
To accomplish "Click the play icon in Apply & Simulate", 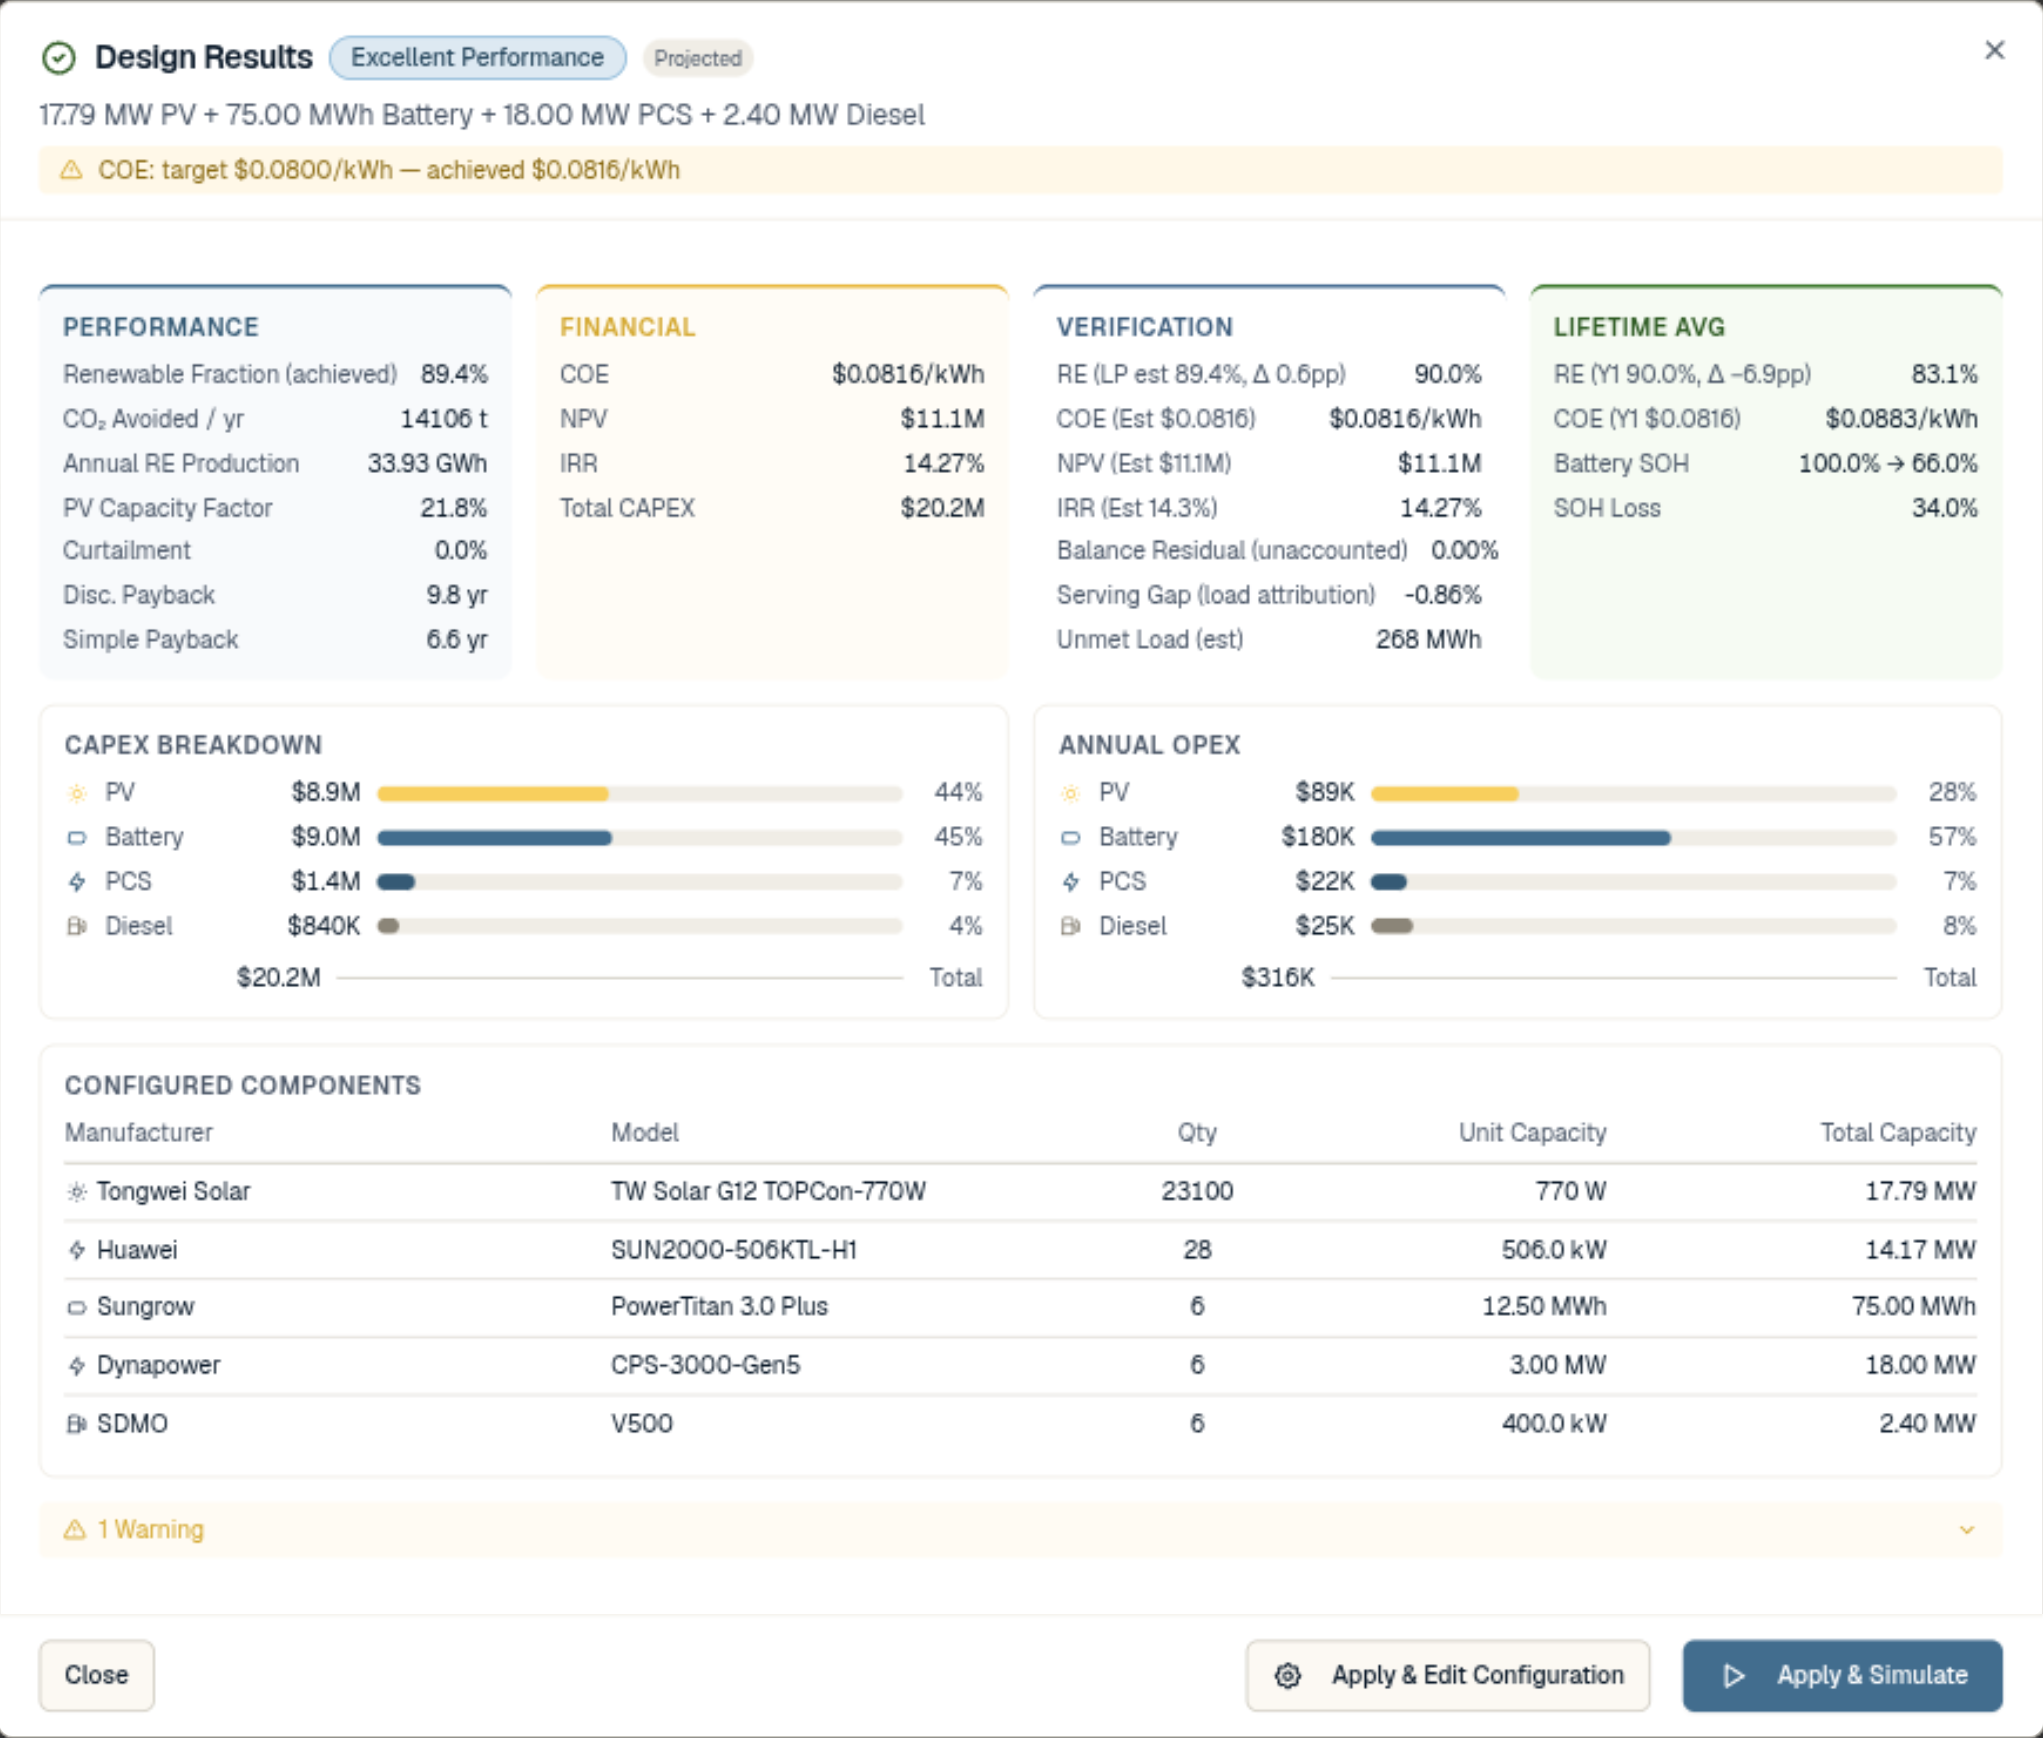I will (1735, 1675).
